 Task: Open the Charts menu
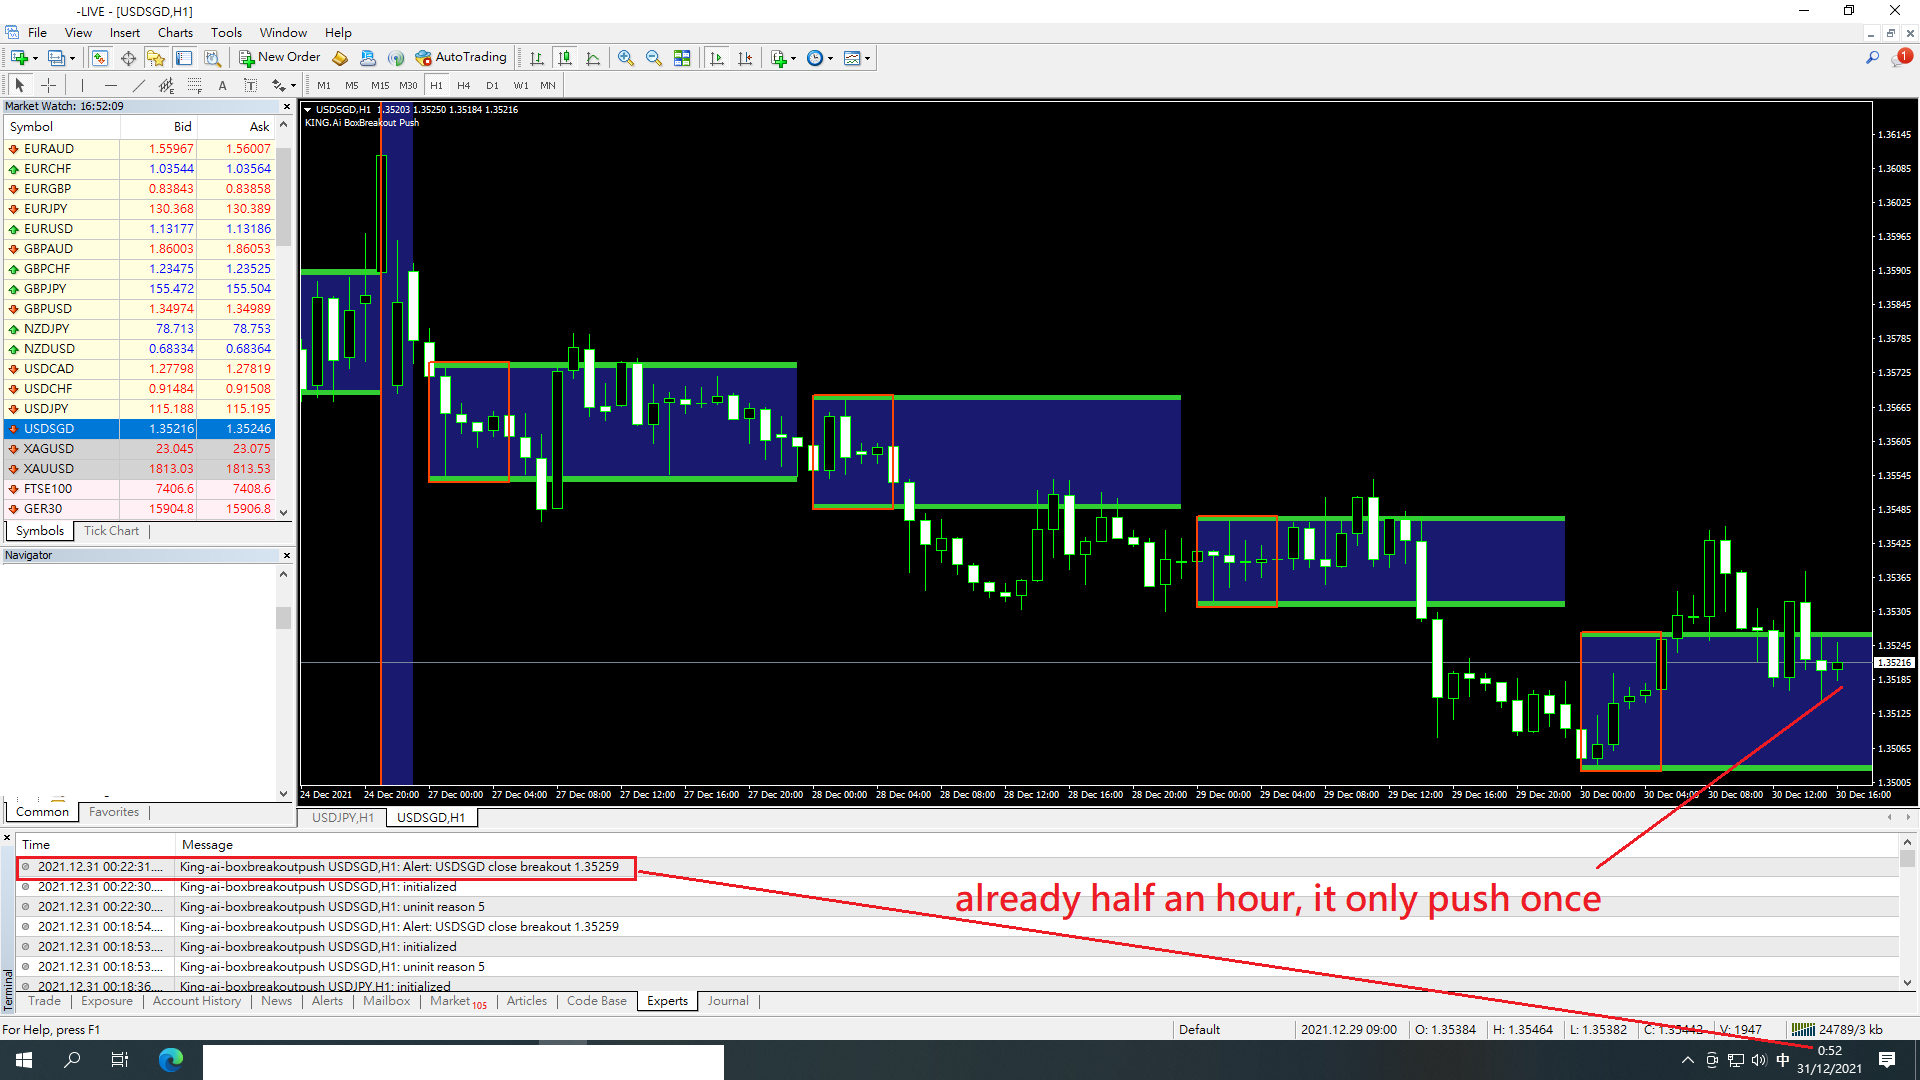tap(175, 32)
